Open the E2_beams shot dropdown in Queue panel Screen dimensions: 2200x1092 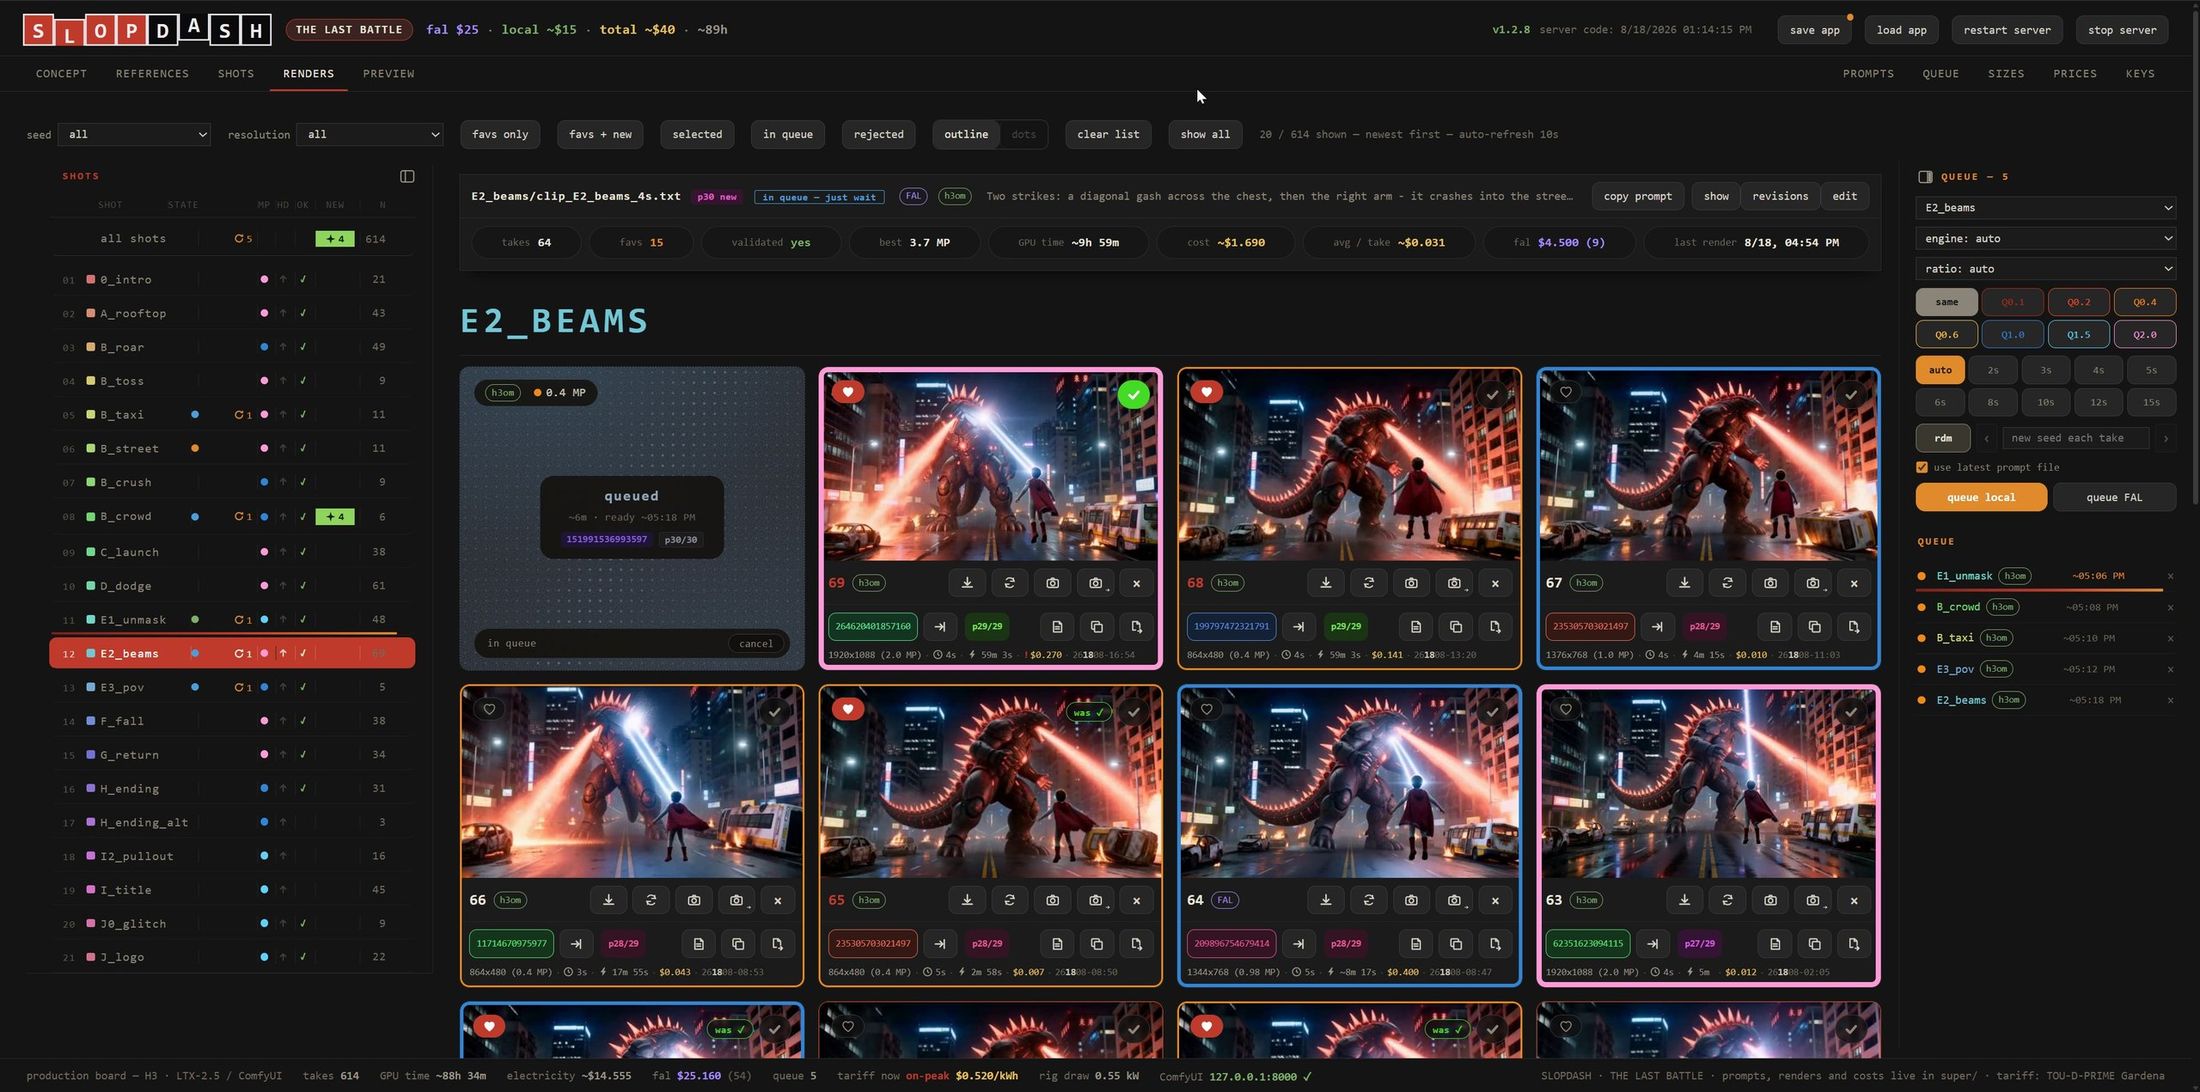coord(2046,208)
